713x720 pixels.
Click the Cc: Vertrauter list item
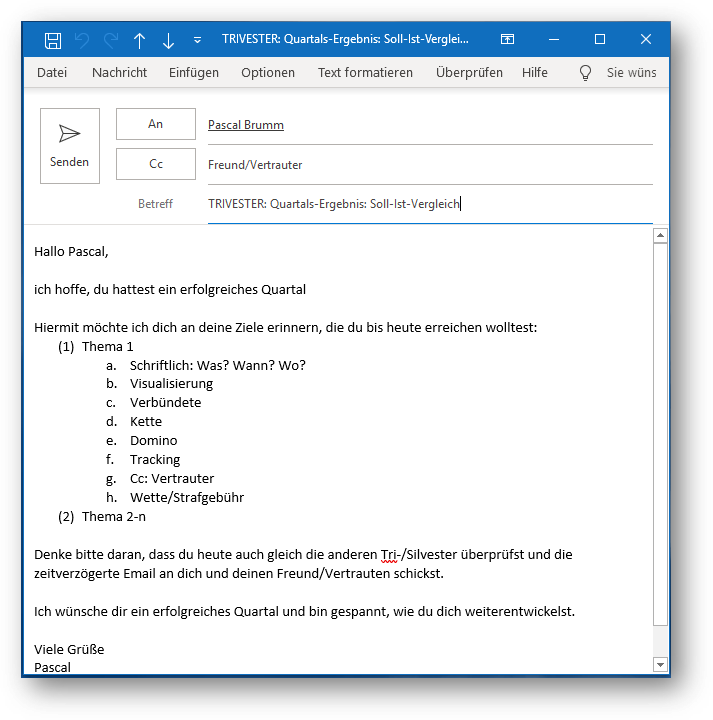pos(172,478)
